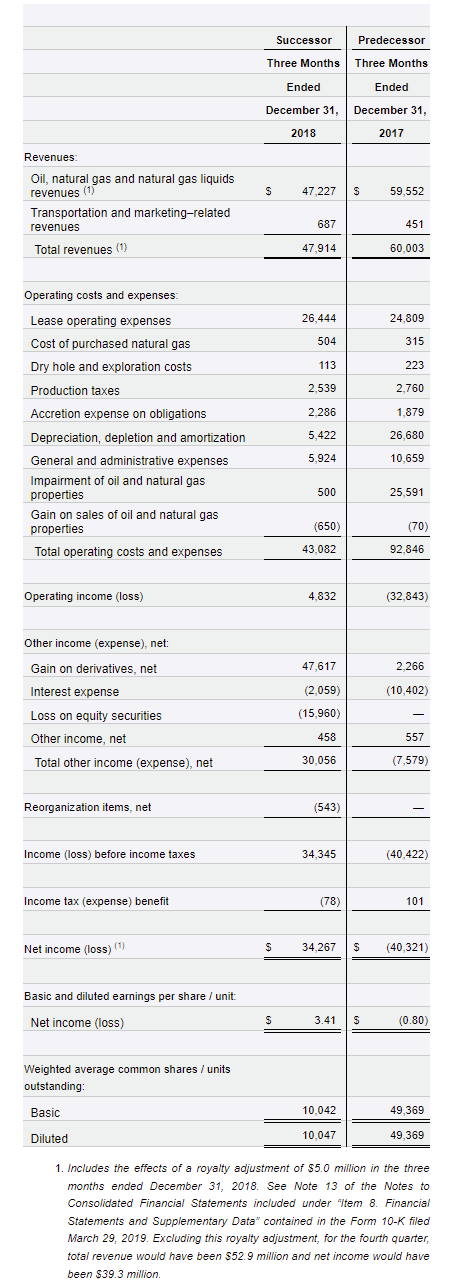Select the Predecessor column header
This screenshot has height=1284, width=453.
tap(392, 40)
